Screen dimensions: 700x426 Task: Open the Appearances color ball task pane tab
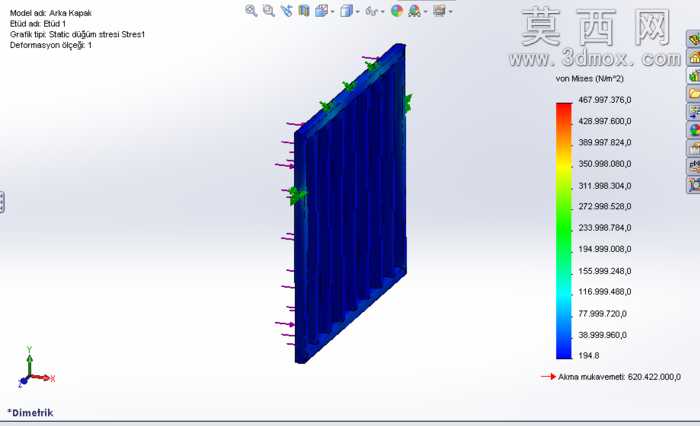click(693, 130)
